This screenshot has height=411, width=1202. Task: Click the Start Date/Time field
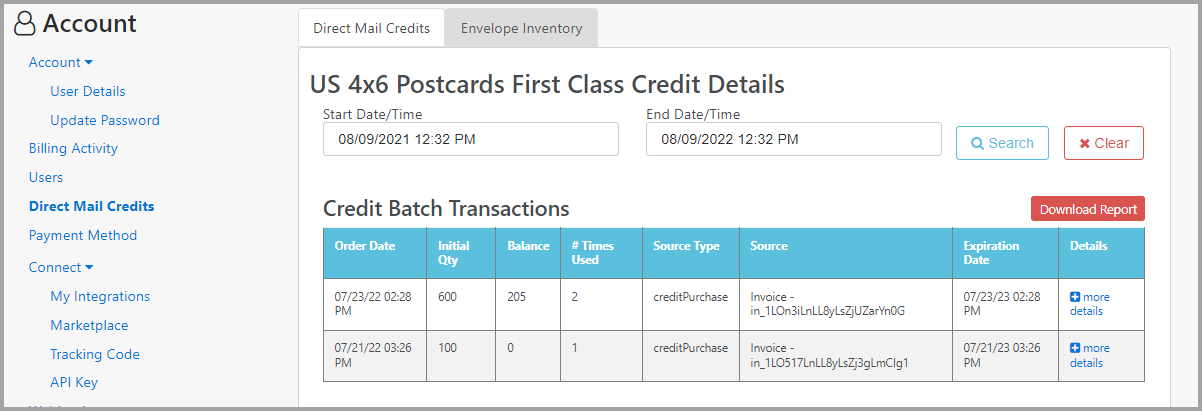click(471, 140)
